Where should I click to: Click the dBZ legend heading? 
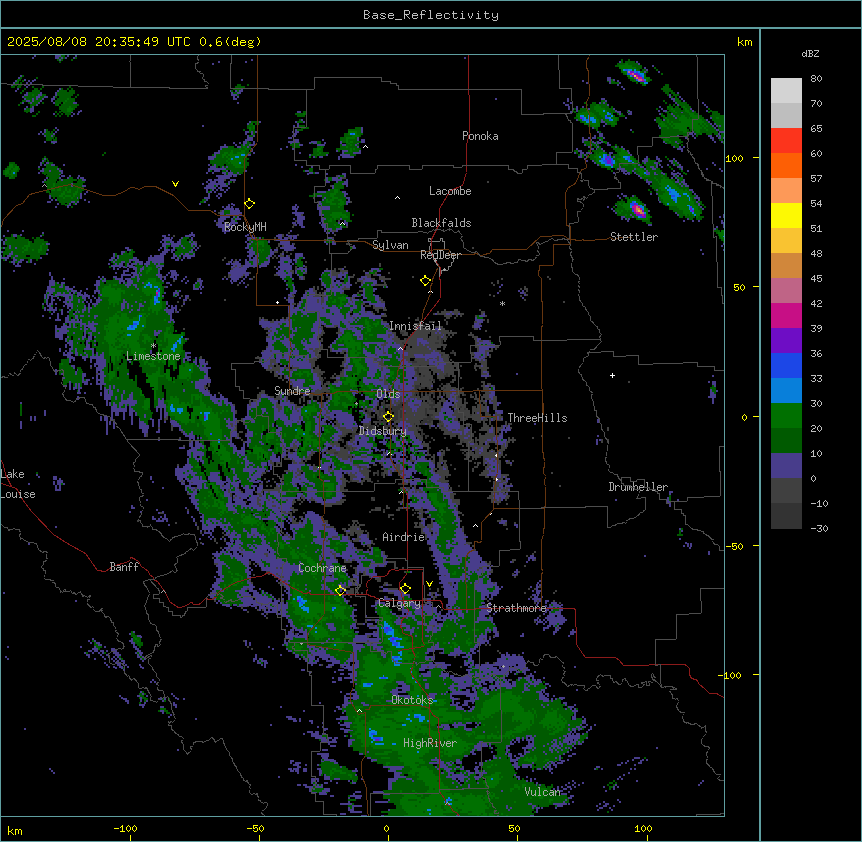pyautogui.click(x=810, y=54)
